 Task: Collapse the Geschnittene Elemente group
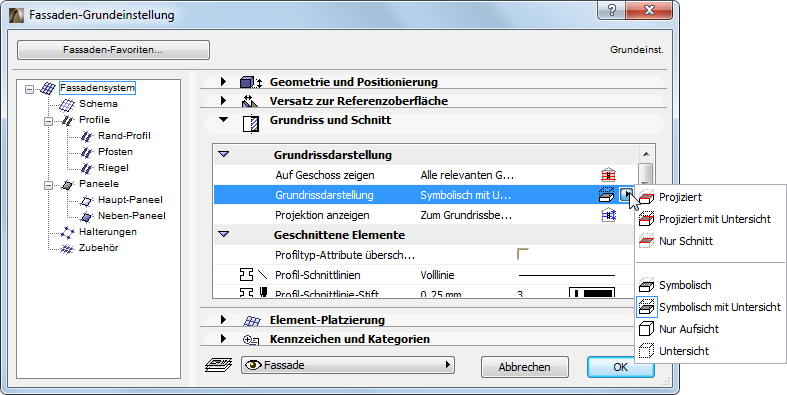pos(224,234)
